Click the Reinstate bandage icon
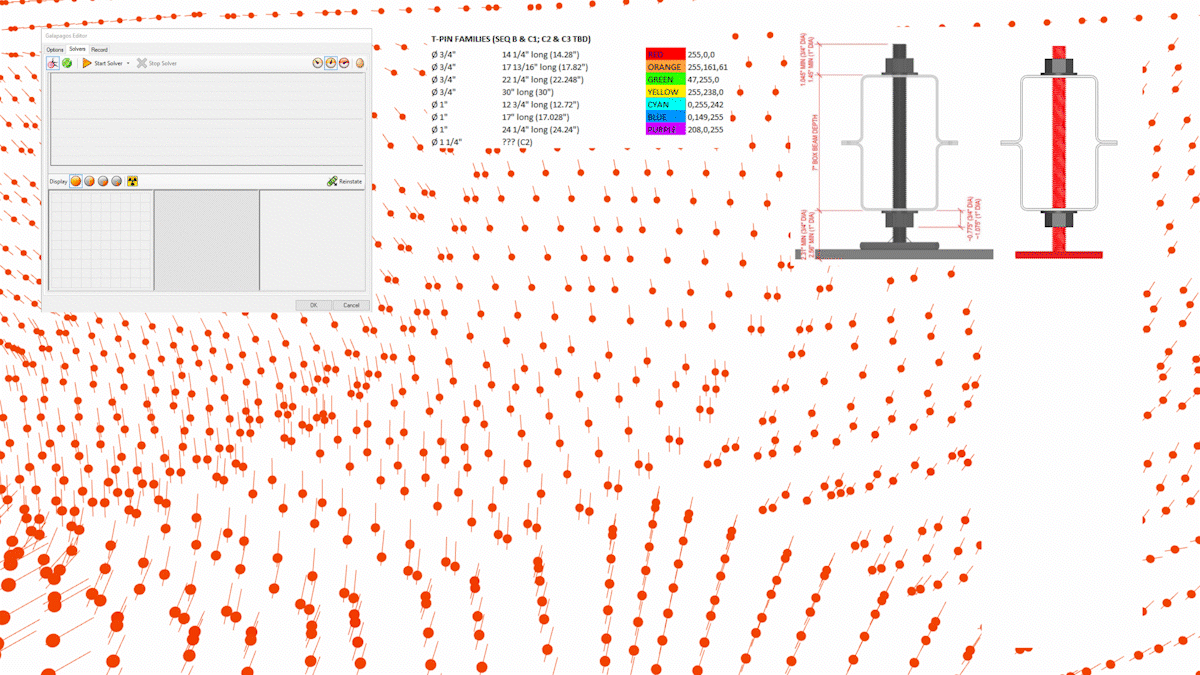The image size is (1200, 675). click(331, 182)
